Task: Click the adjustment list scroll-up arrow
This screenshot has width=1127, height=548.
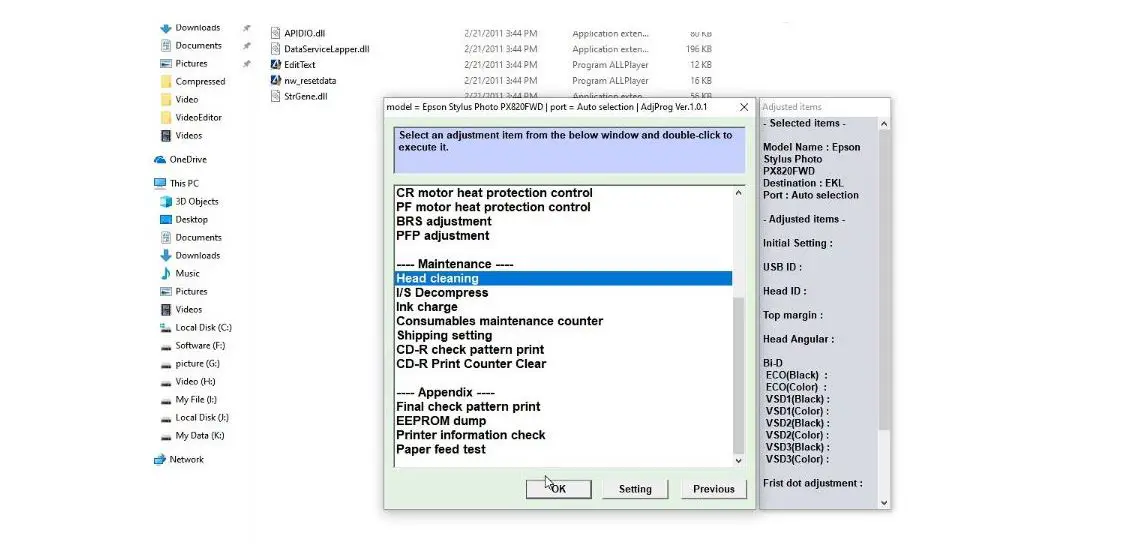Action: 739,193
